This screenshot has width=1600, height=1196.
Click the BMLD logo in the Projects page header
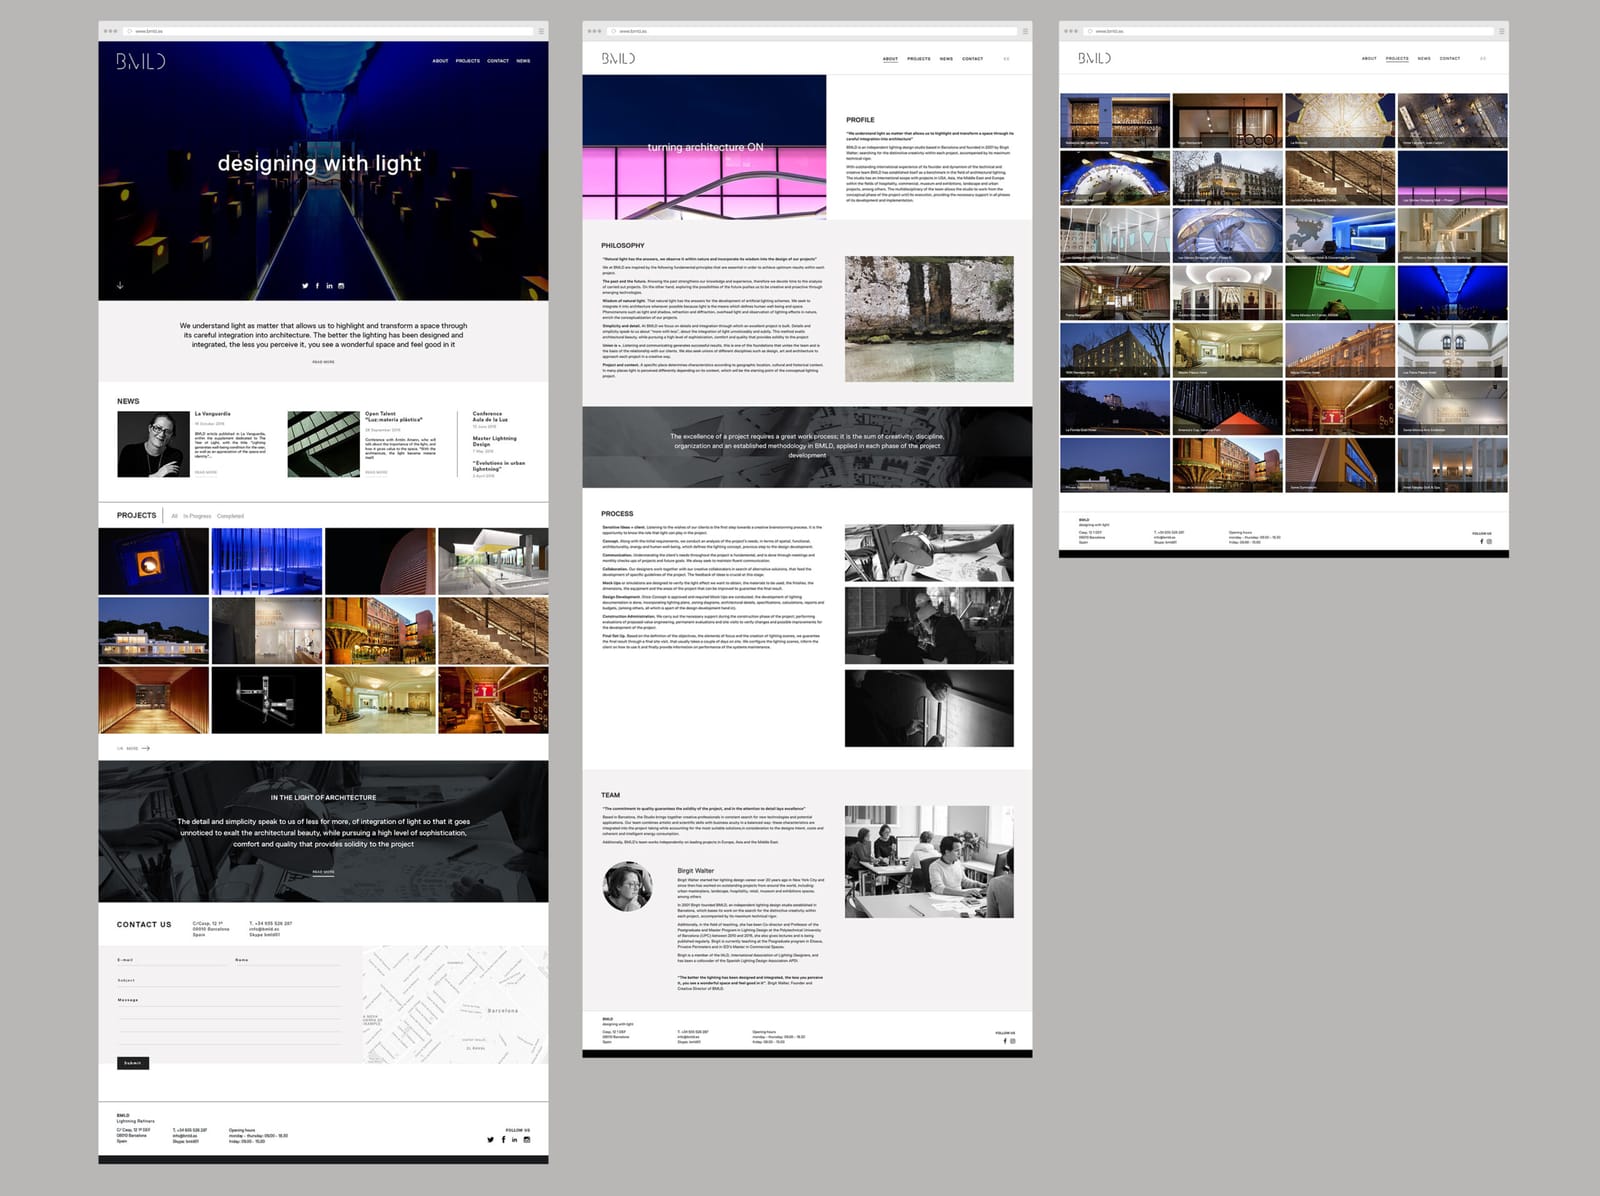tap(1094, 58)
